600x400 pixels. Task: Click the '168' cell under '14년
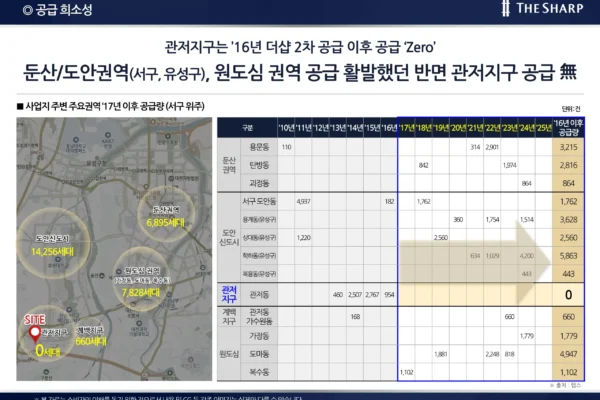click(x=355, y=317)
